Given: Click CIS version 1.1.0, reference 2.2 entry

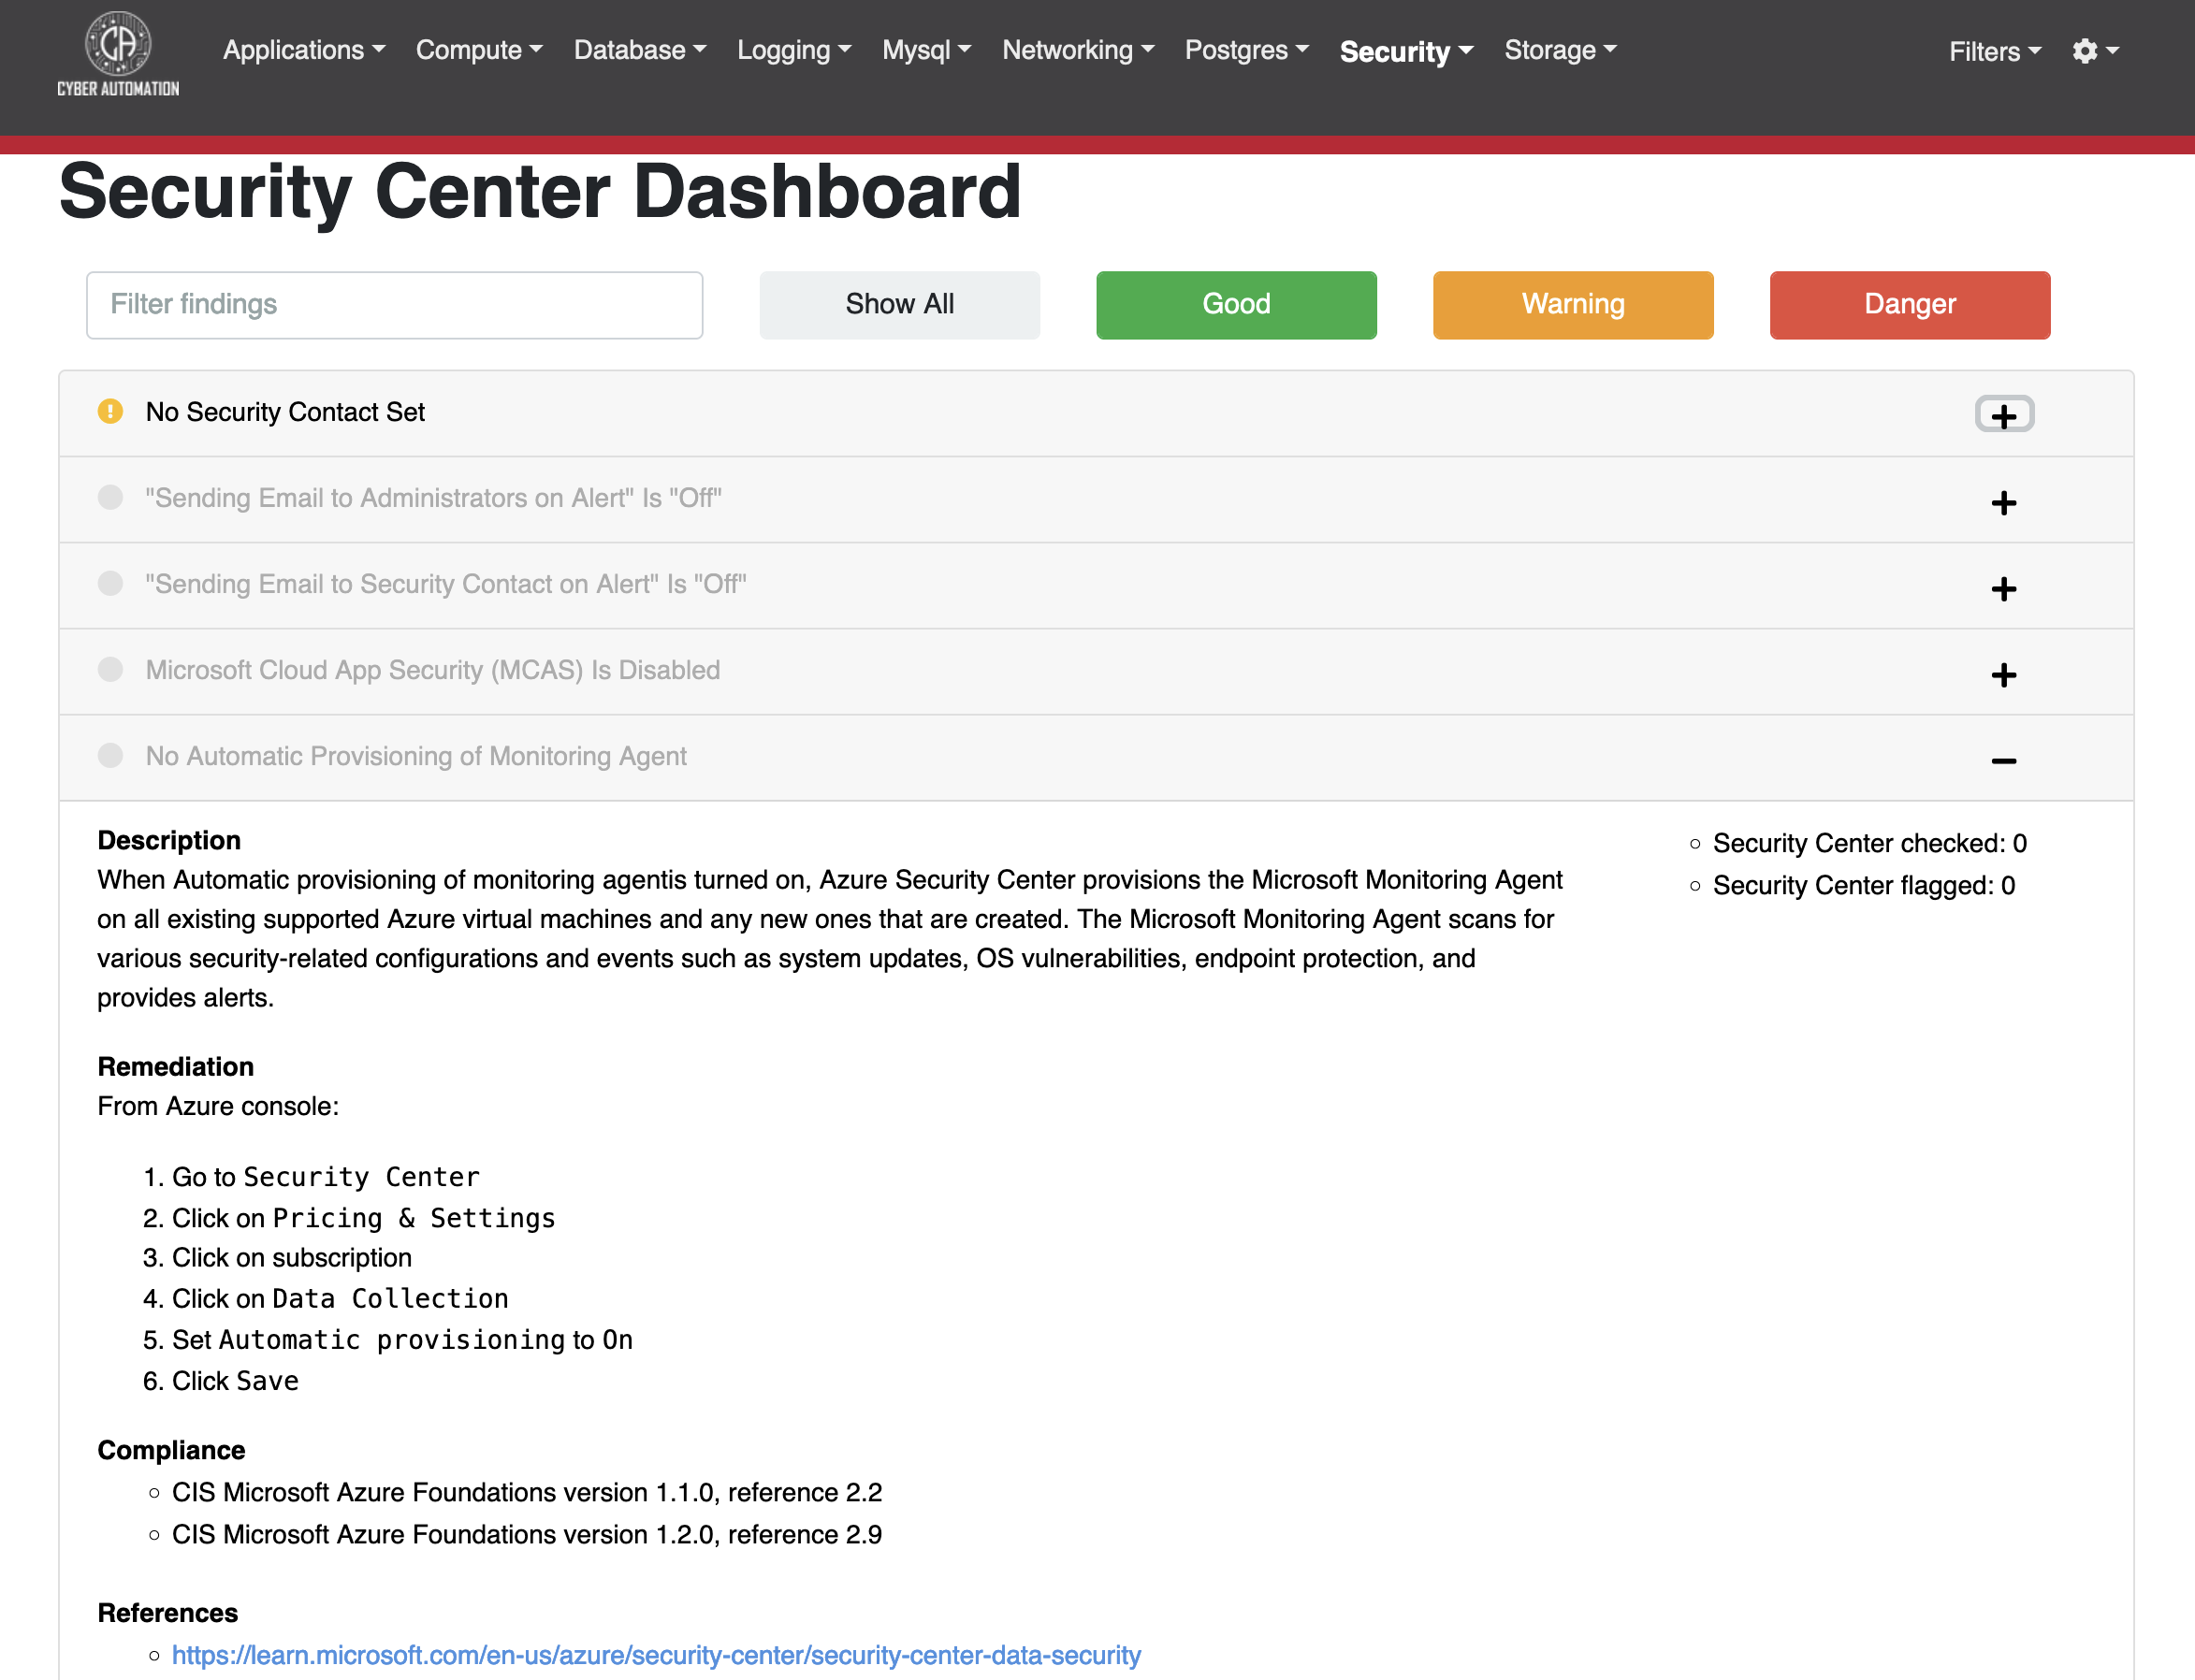Looking at the screenshot, I should click(x=526, y=1492).
